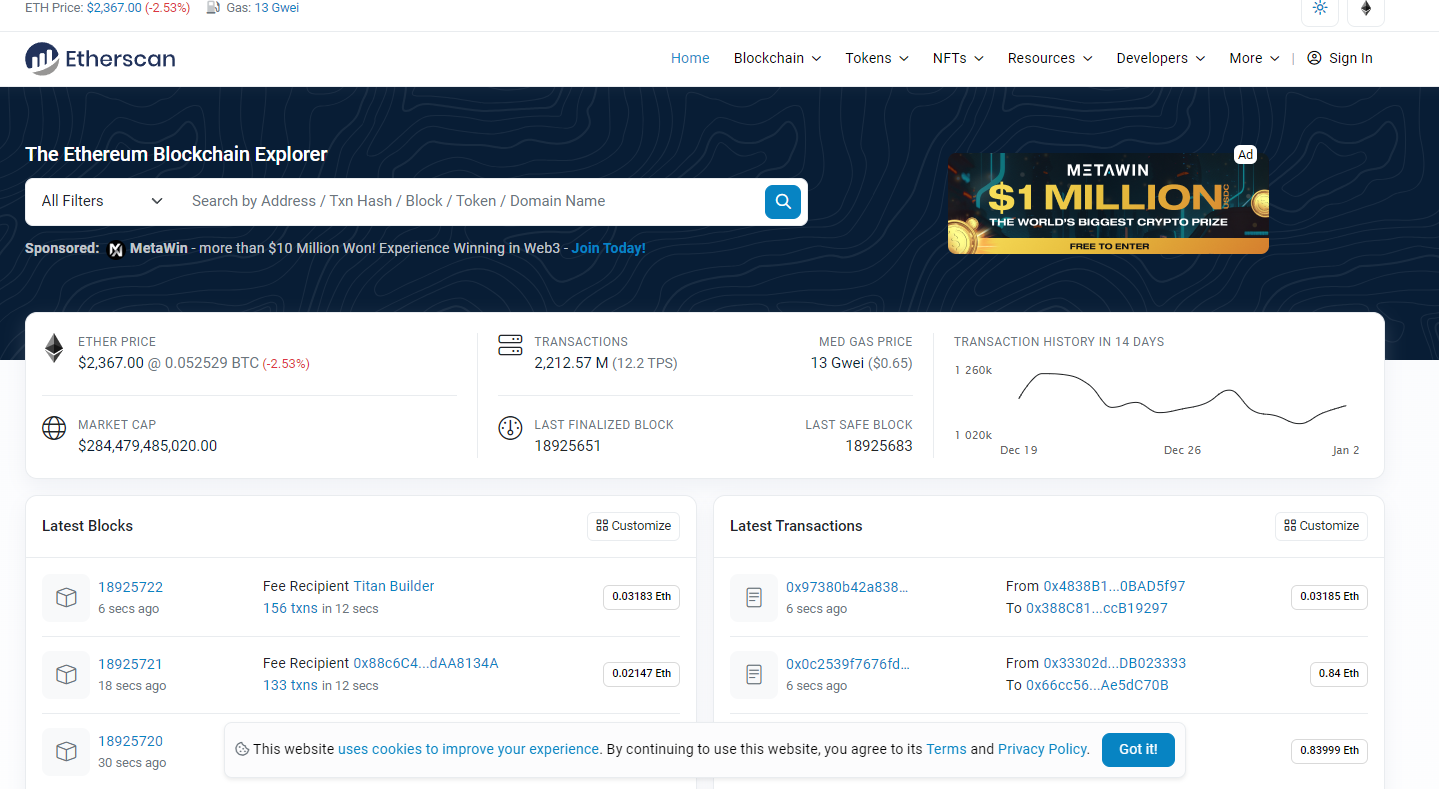Click the MetaWin $1 Million ad banner
Image resolution: width=1439 pixels, height=789 pixels.
[x=1108, y=203]
